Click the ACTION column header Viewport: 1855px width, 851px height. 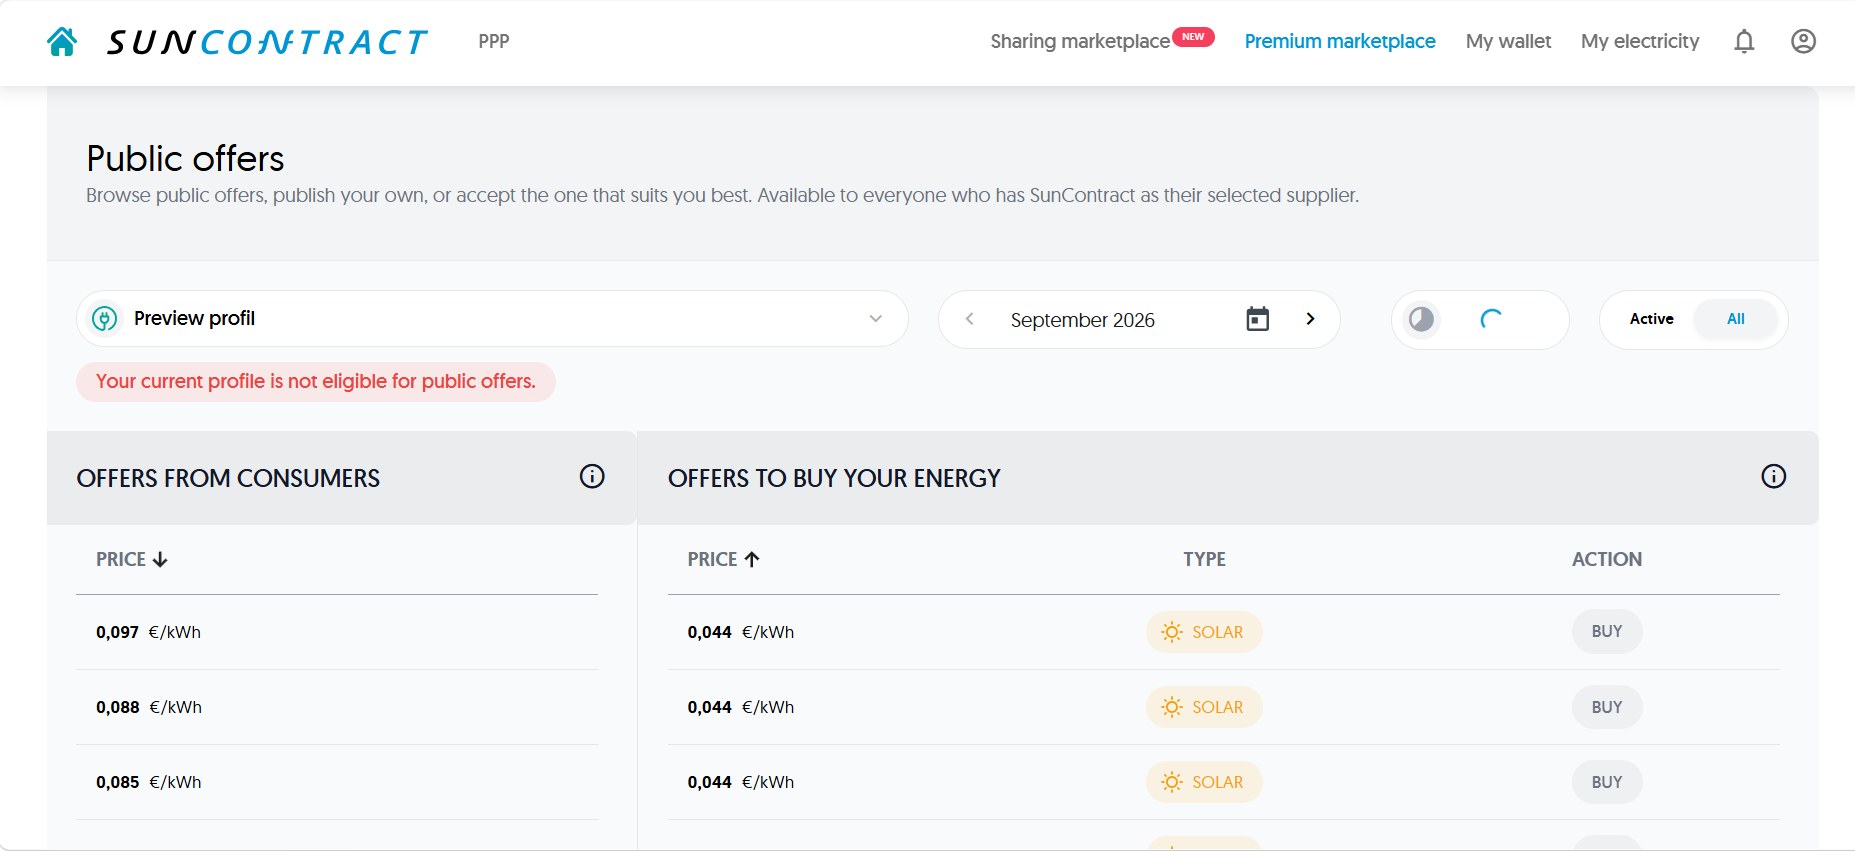(x=1606, y=559)
